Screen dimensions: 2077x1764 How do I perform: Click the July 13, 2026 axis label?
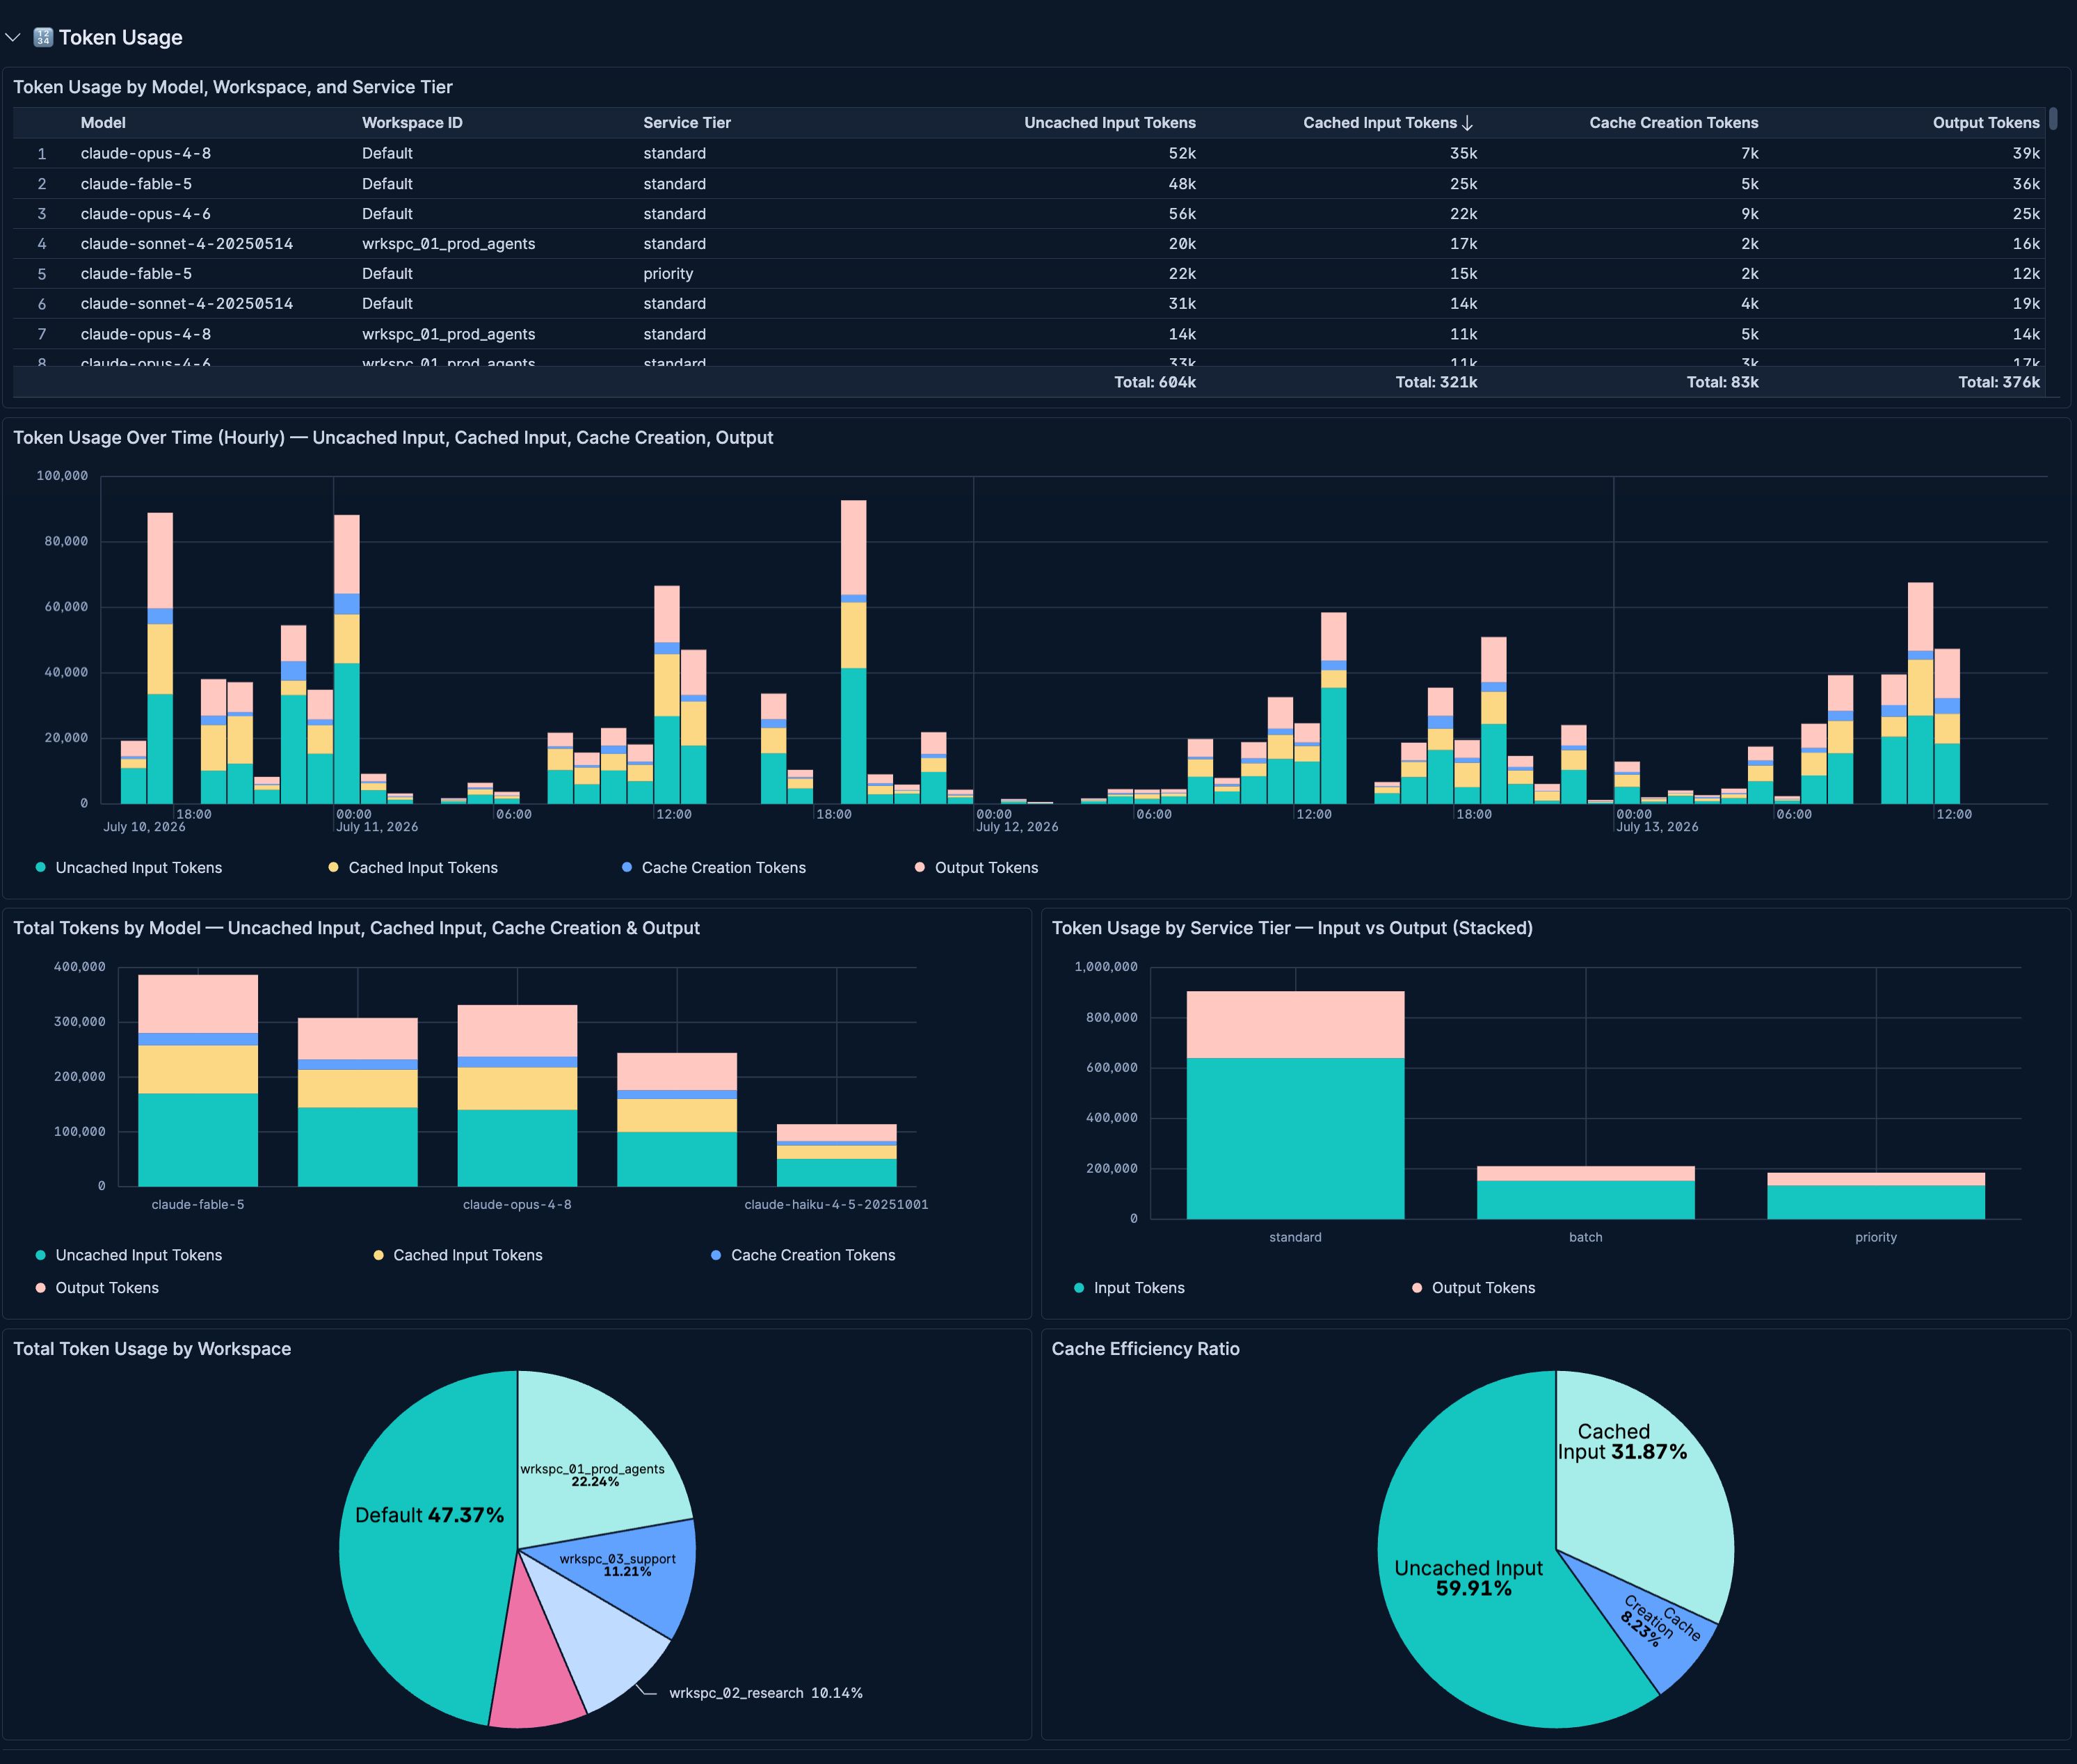pyautogui.click(x=1657, y=827)
